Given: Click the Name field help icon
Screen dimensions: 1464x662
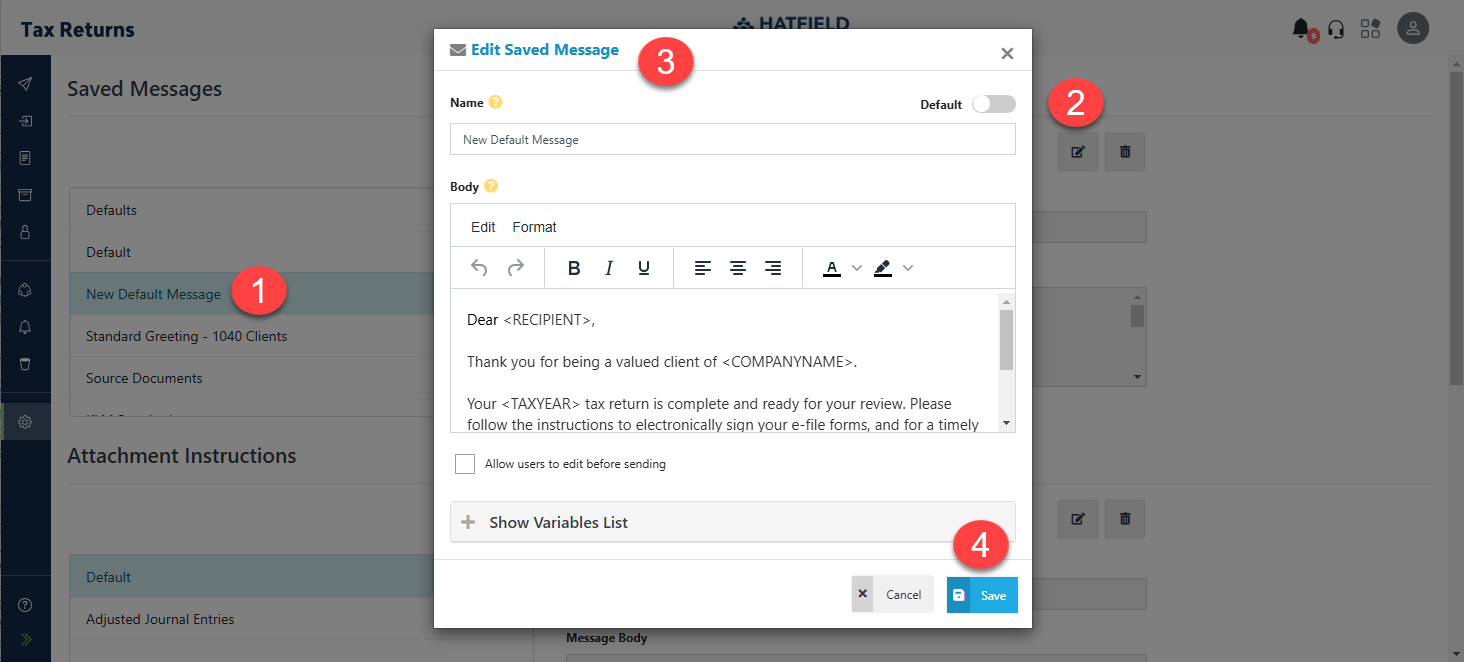Looking at the screenshot, I should tap(496, 102).
